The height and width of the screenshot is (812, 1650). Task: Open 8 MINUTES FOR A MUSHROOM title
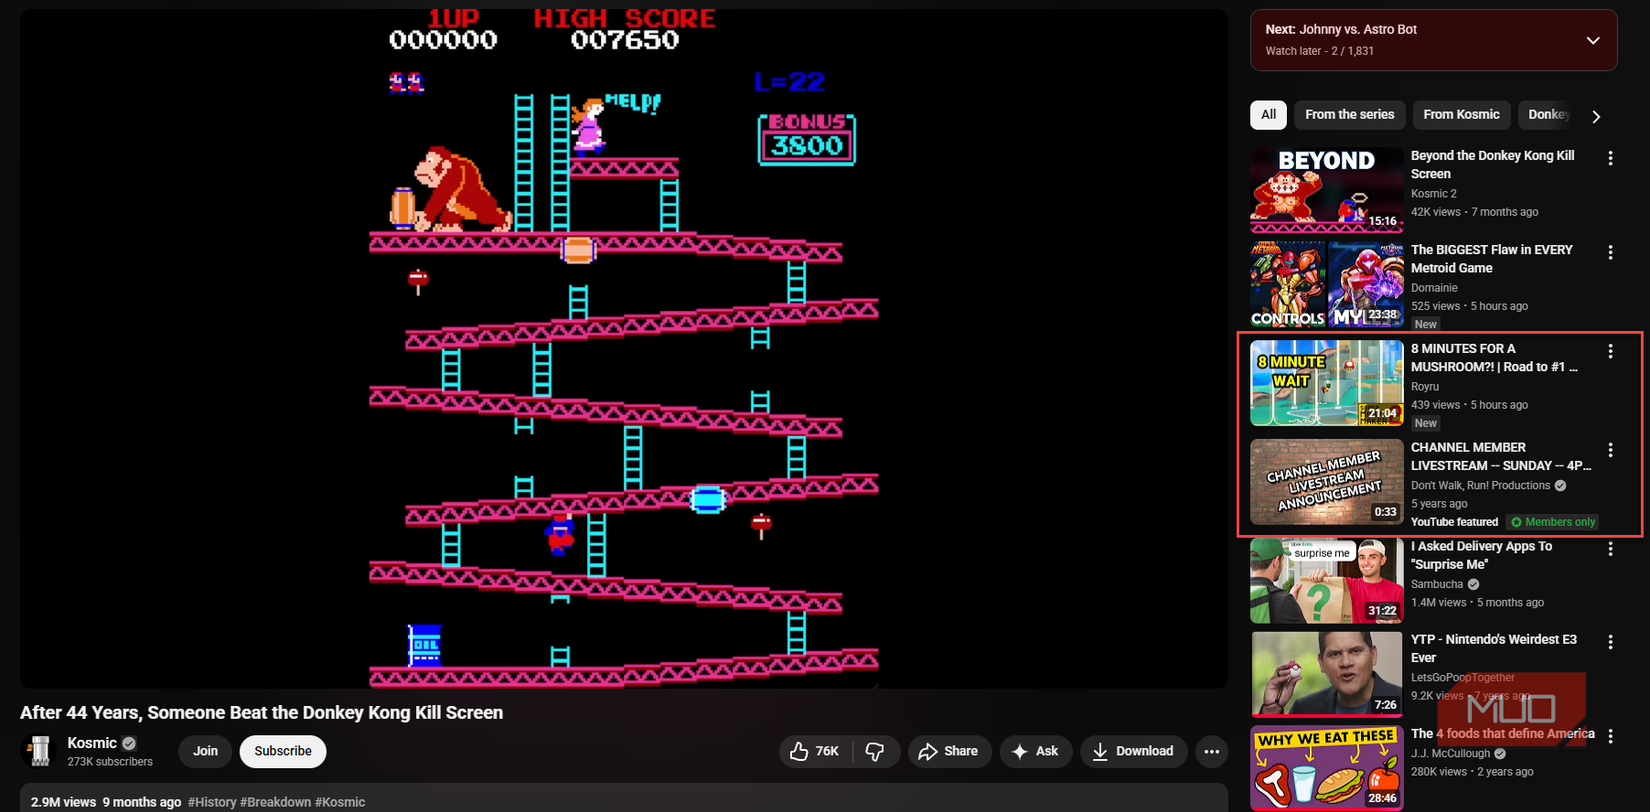(x=1494, y=358)
